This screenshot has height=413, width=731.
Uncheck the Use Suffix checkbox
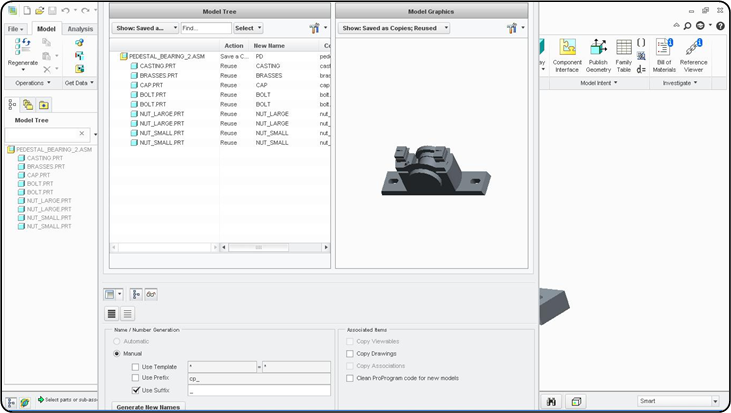pyautogui.click(x=136, y=390)
